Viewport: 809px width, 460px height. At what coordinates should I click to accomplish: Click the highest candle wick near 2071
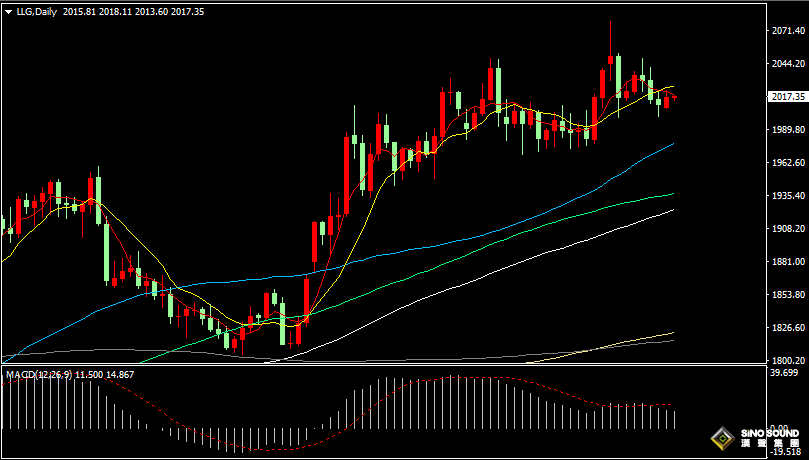point(610,28)
